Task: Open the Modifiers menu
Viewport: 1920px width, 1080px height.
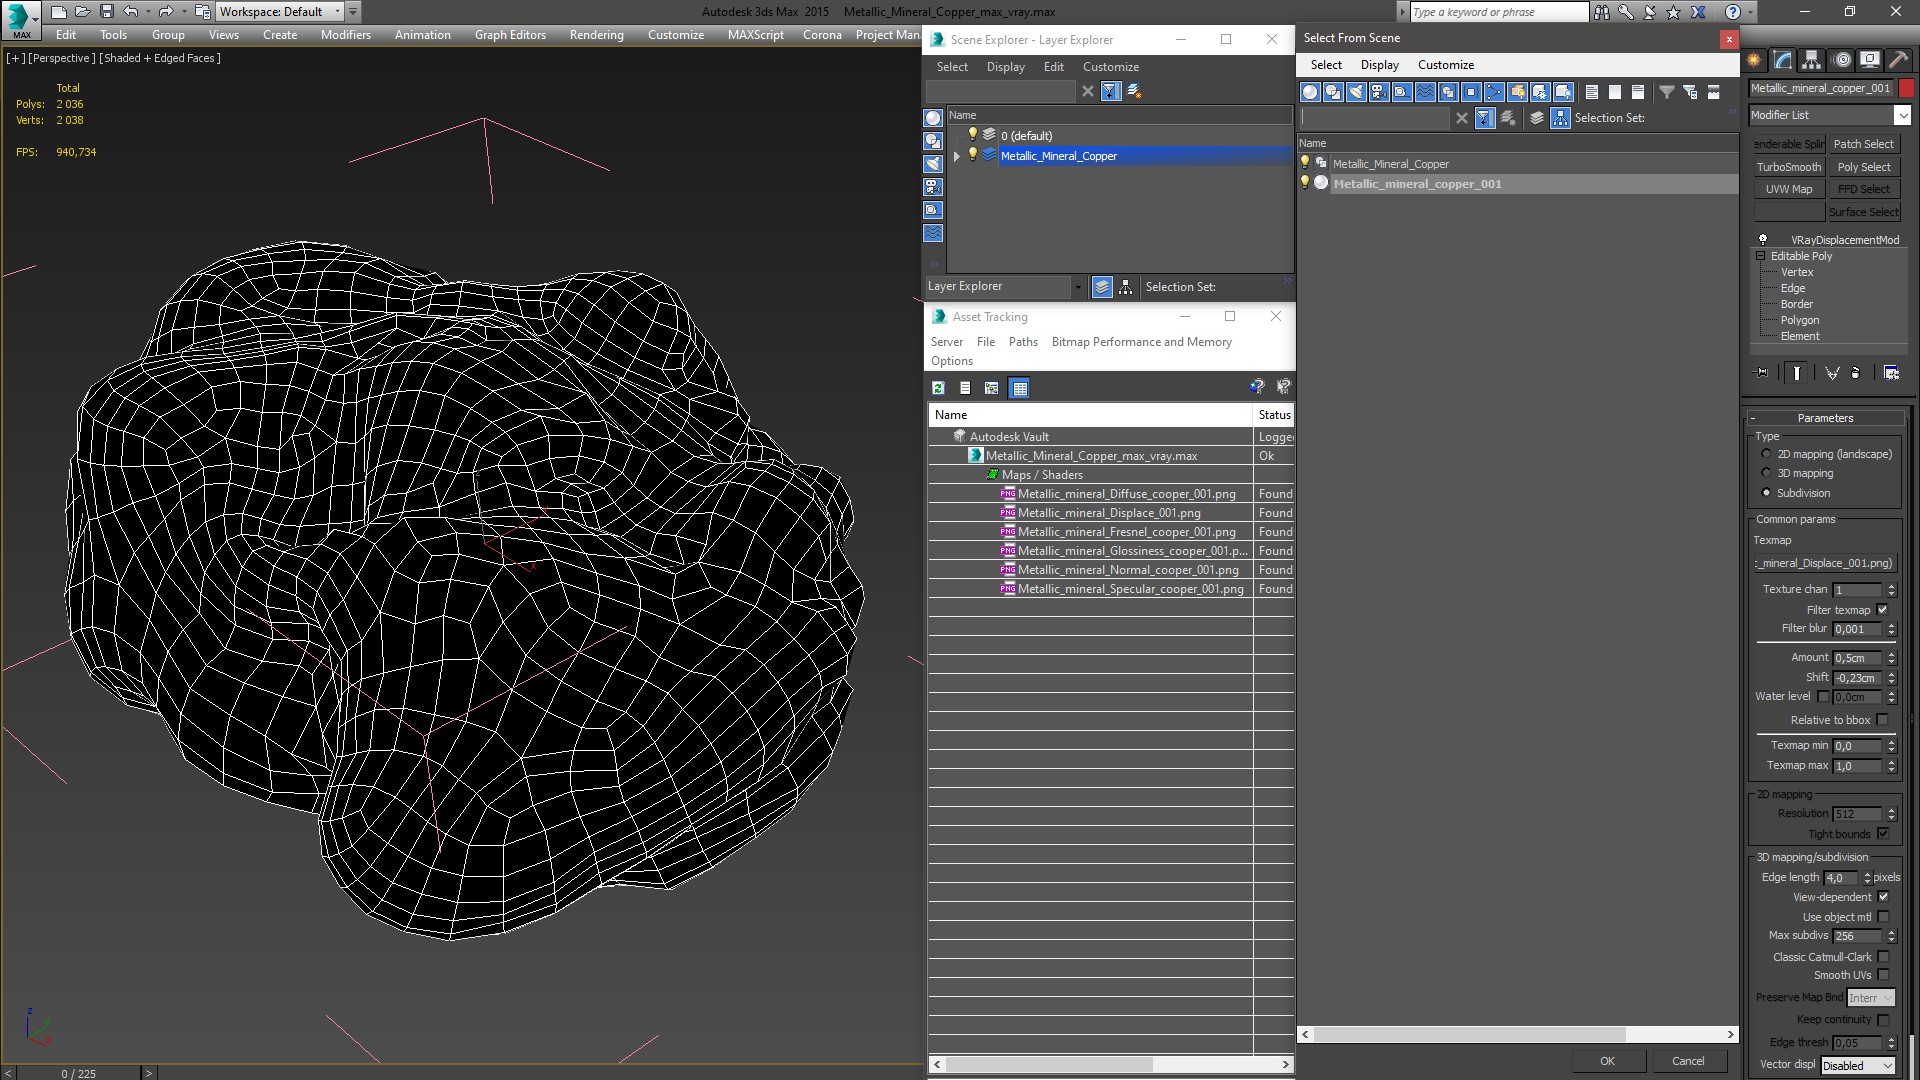Action: click(x=345, y=35)
